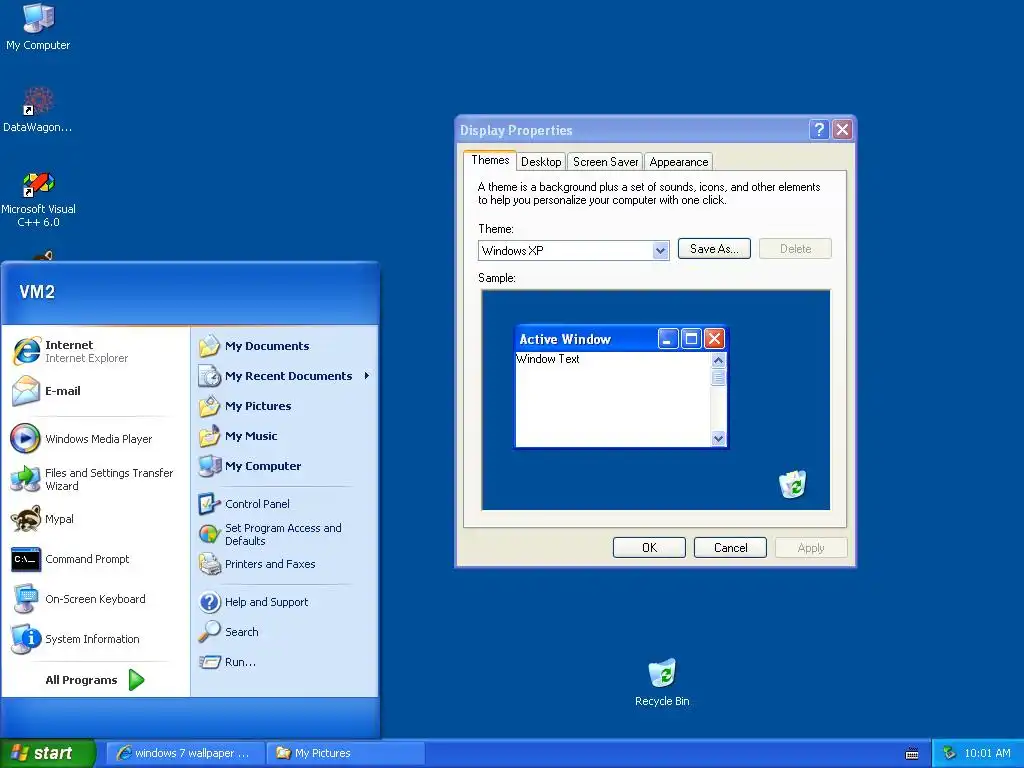
Task: Switch to the windows 7 wallpaper taskbar item
Action: (186, 753)
